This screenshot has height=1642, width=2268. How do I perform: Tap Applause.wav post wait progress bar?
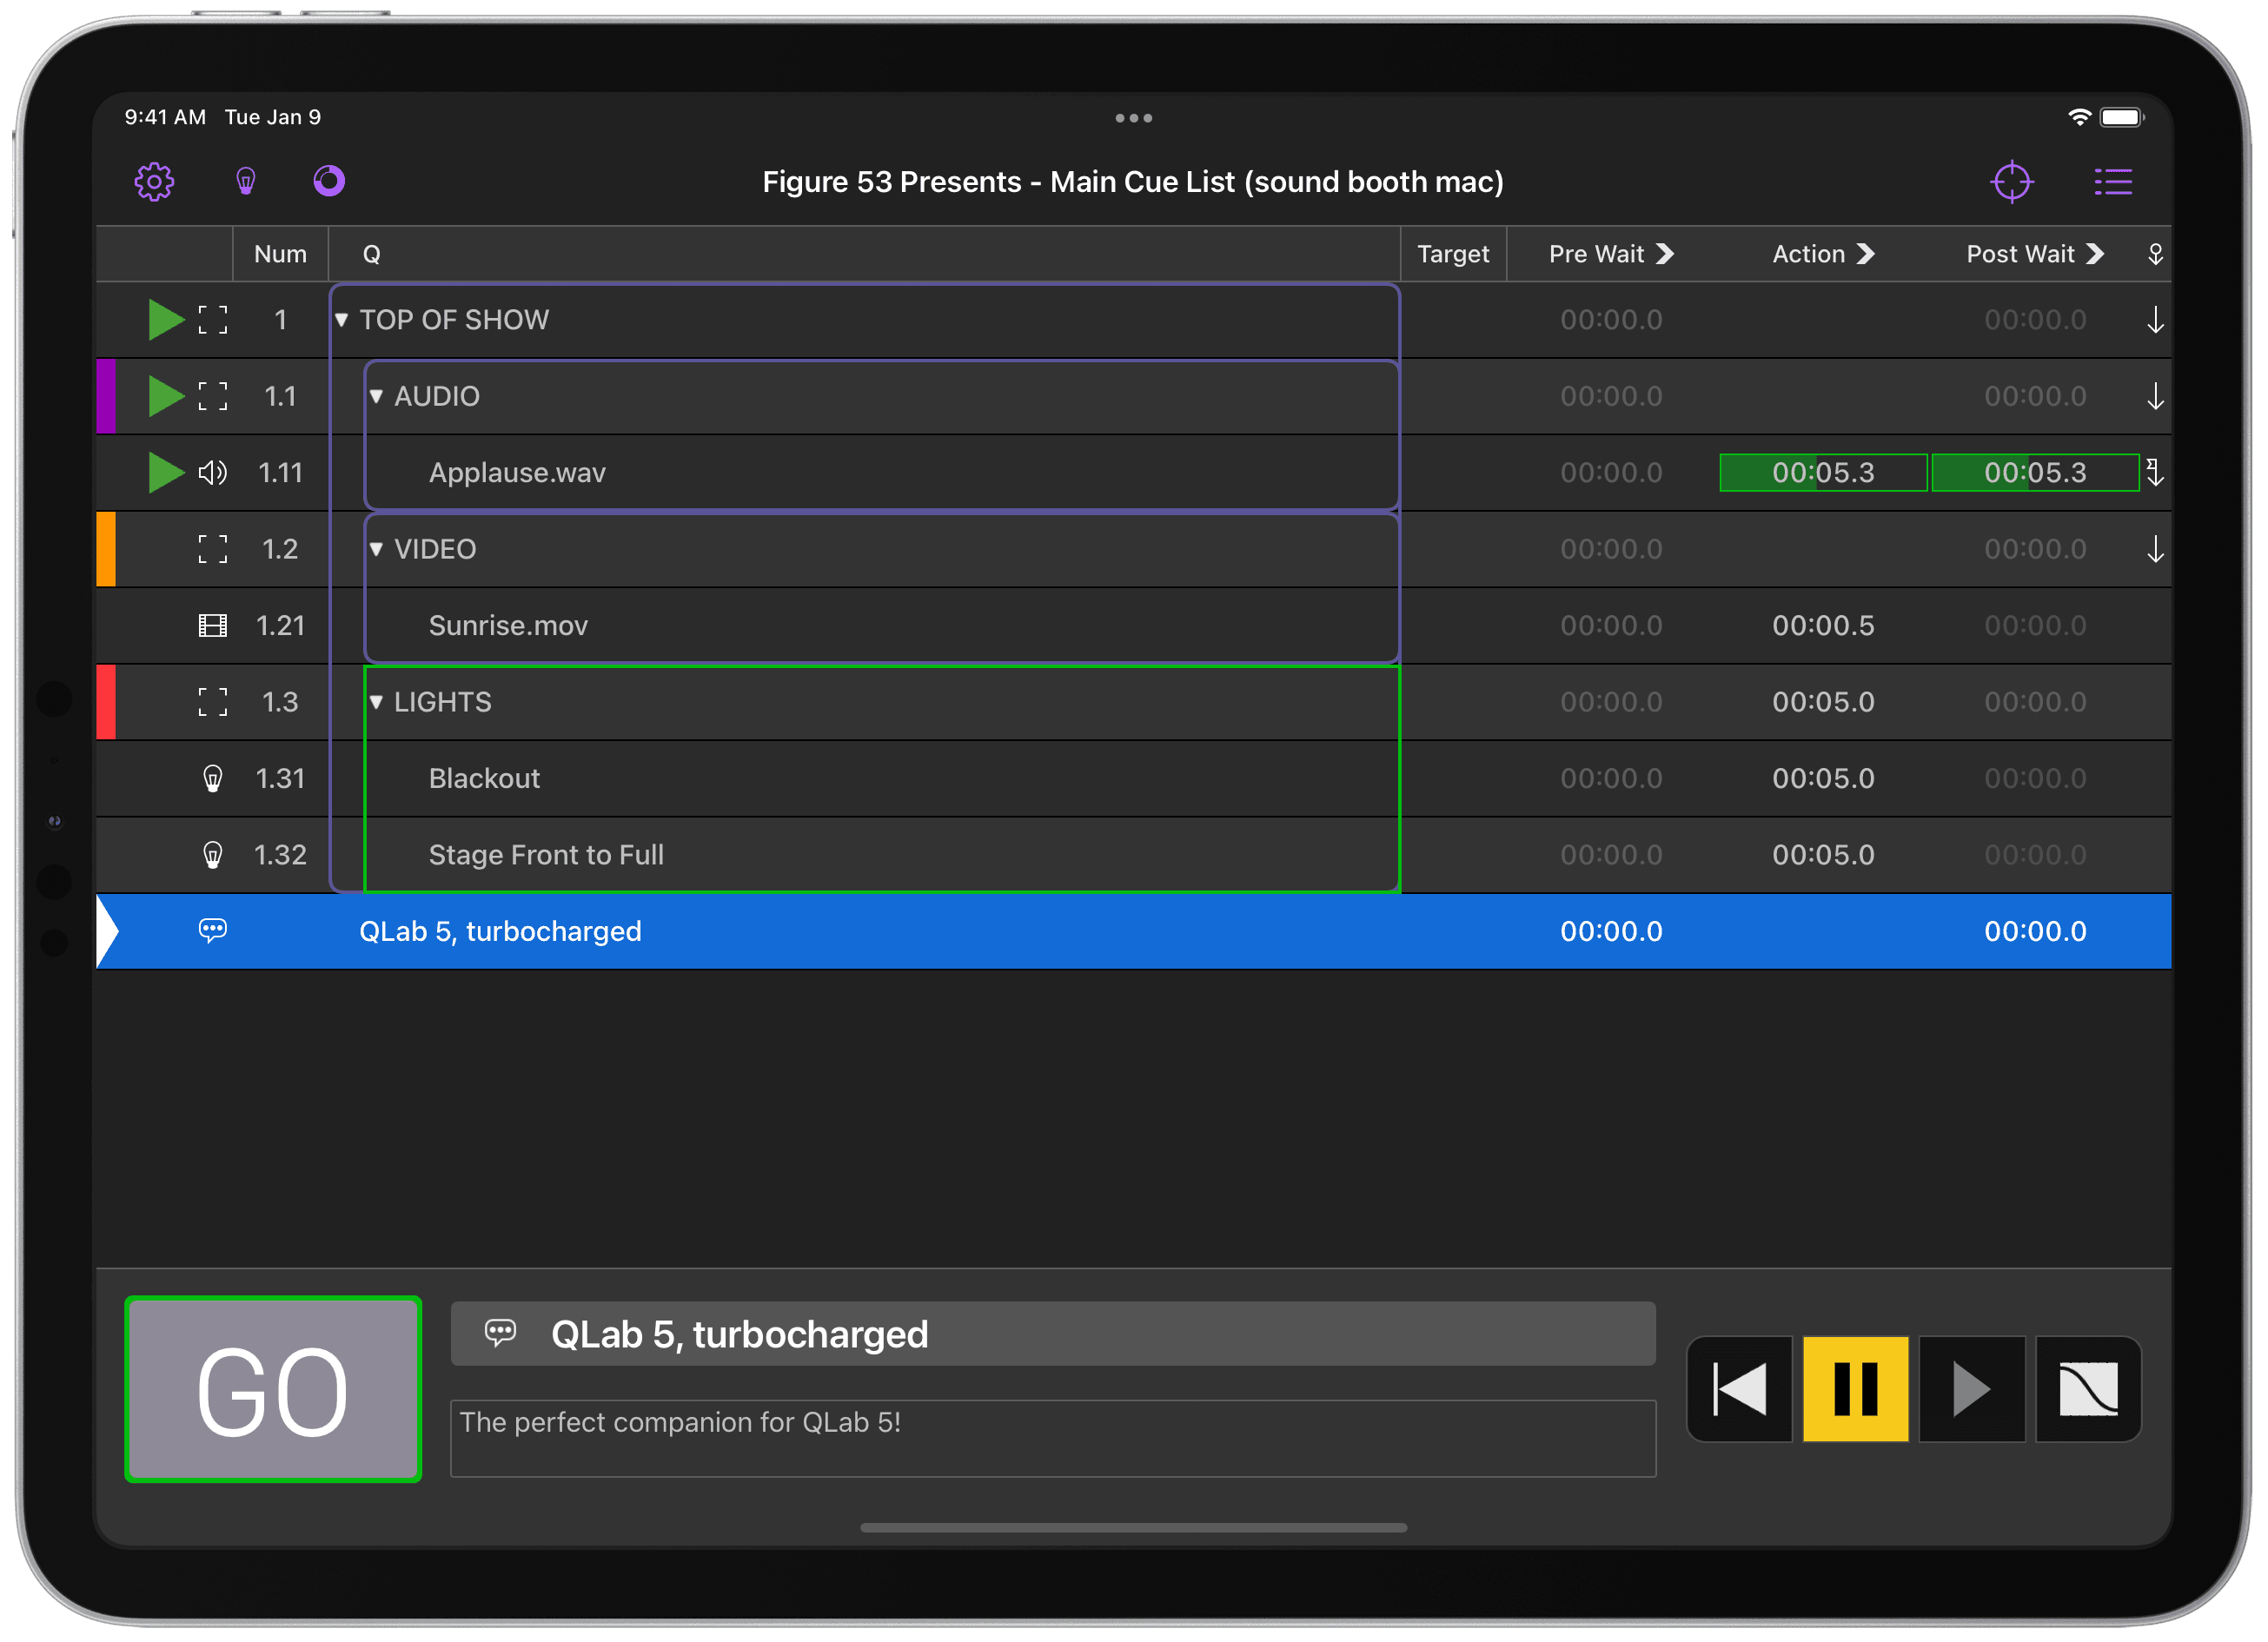point(2035,473)
